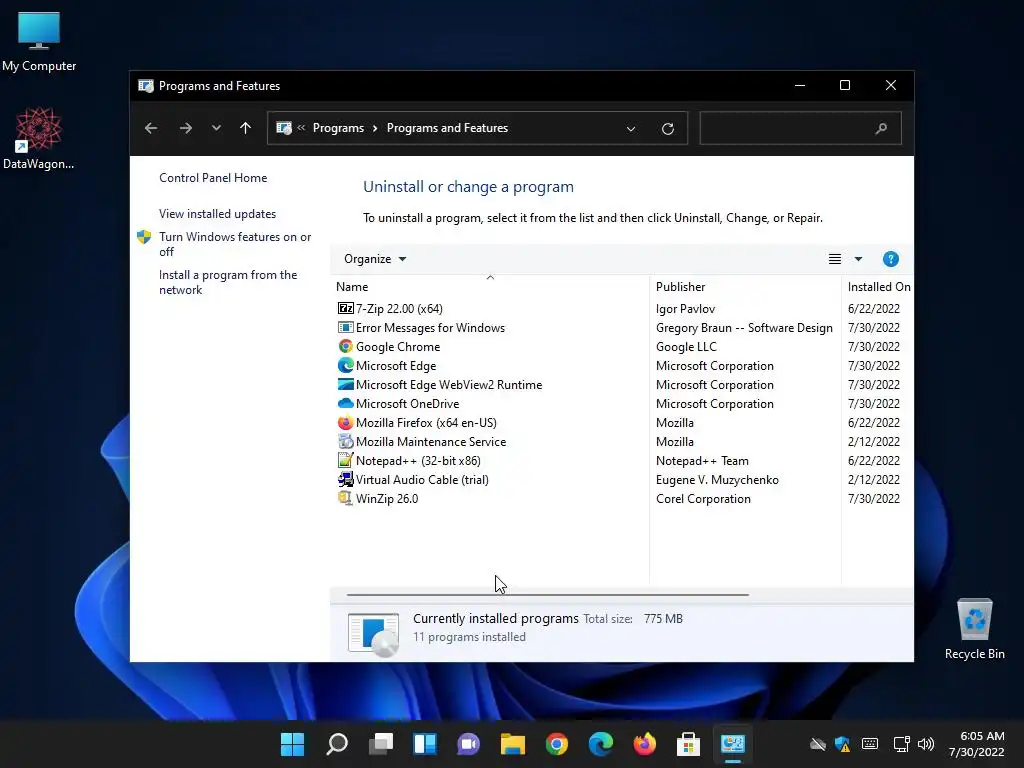1024x768 pixels.
Task: Open Turn Windows features on or off
Action: [x=235, y=244]
